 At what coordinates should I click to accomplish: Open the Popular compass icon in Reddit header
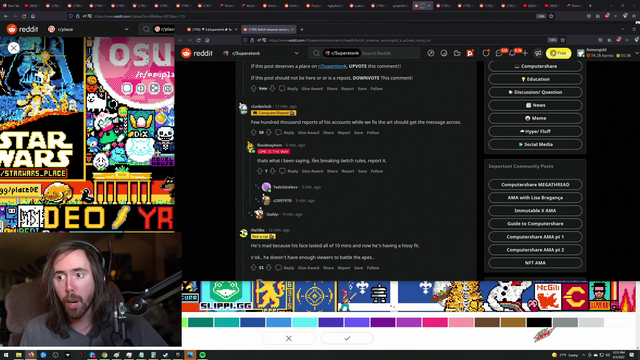point(431,53)
